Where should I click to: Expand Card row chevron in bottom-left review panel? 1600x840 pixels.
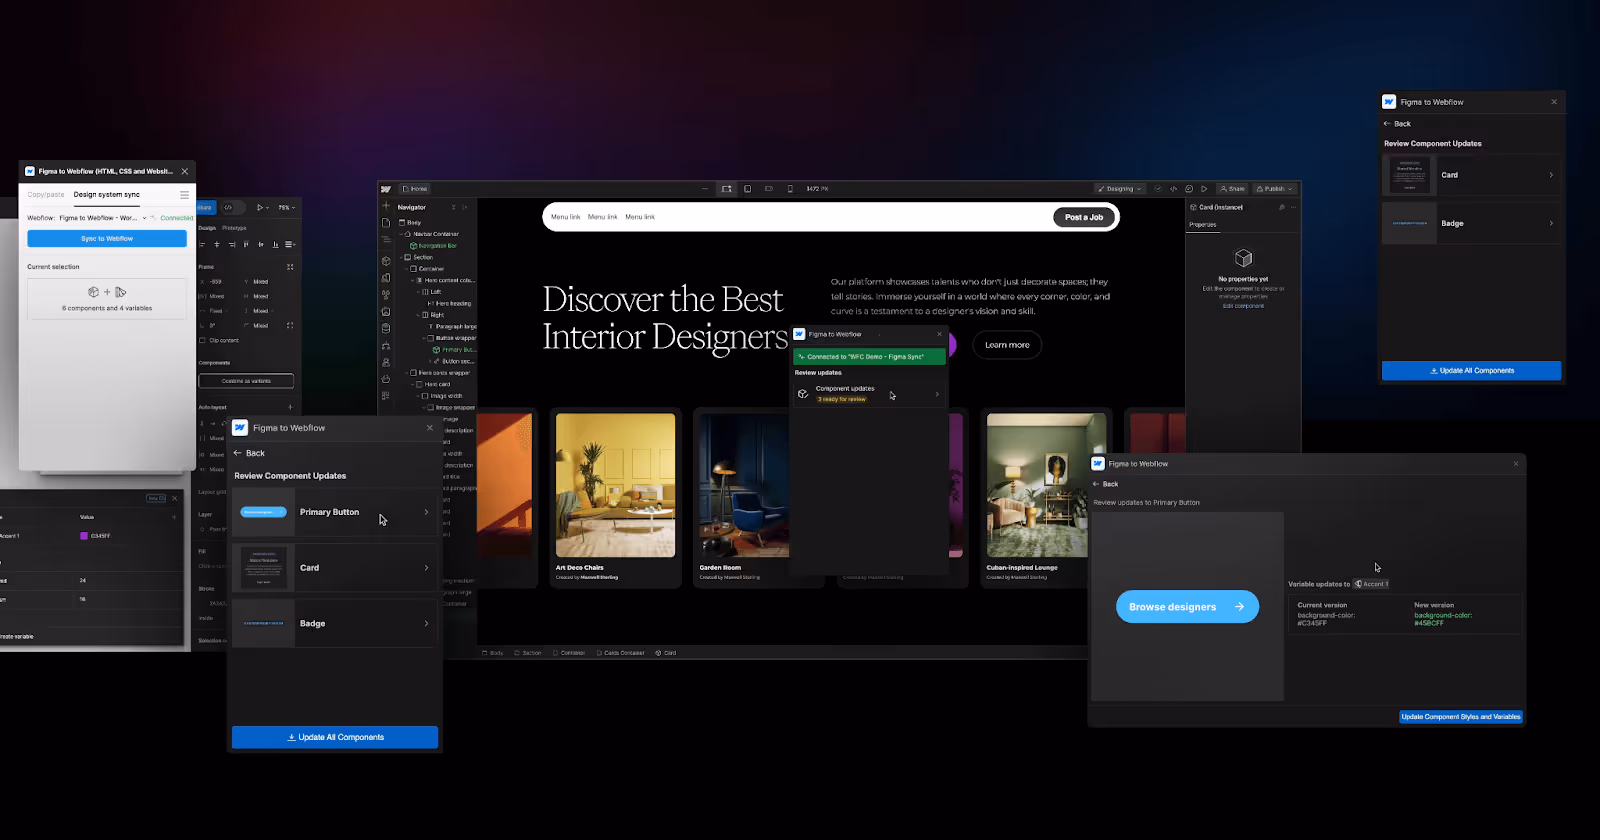(x=426, y=568)
